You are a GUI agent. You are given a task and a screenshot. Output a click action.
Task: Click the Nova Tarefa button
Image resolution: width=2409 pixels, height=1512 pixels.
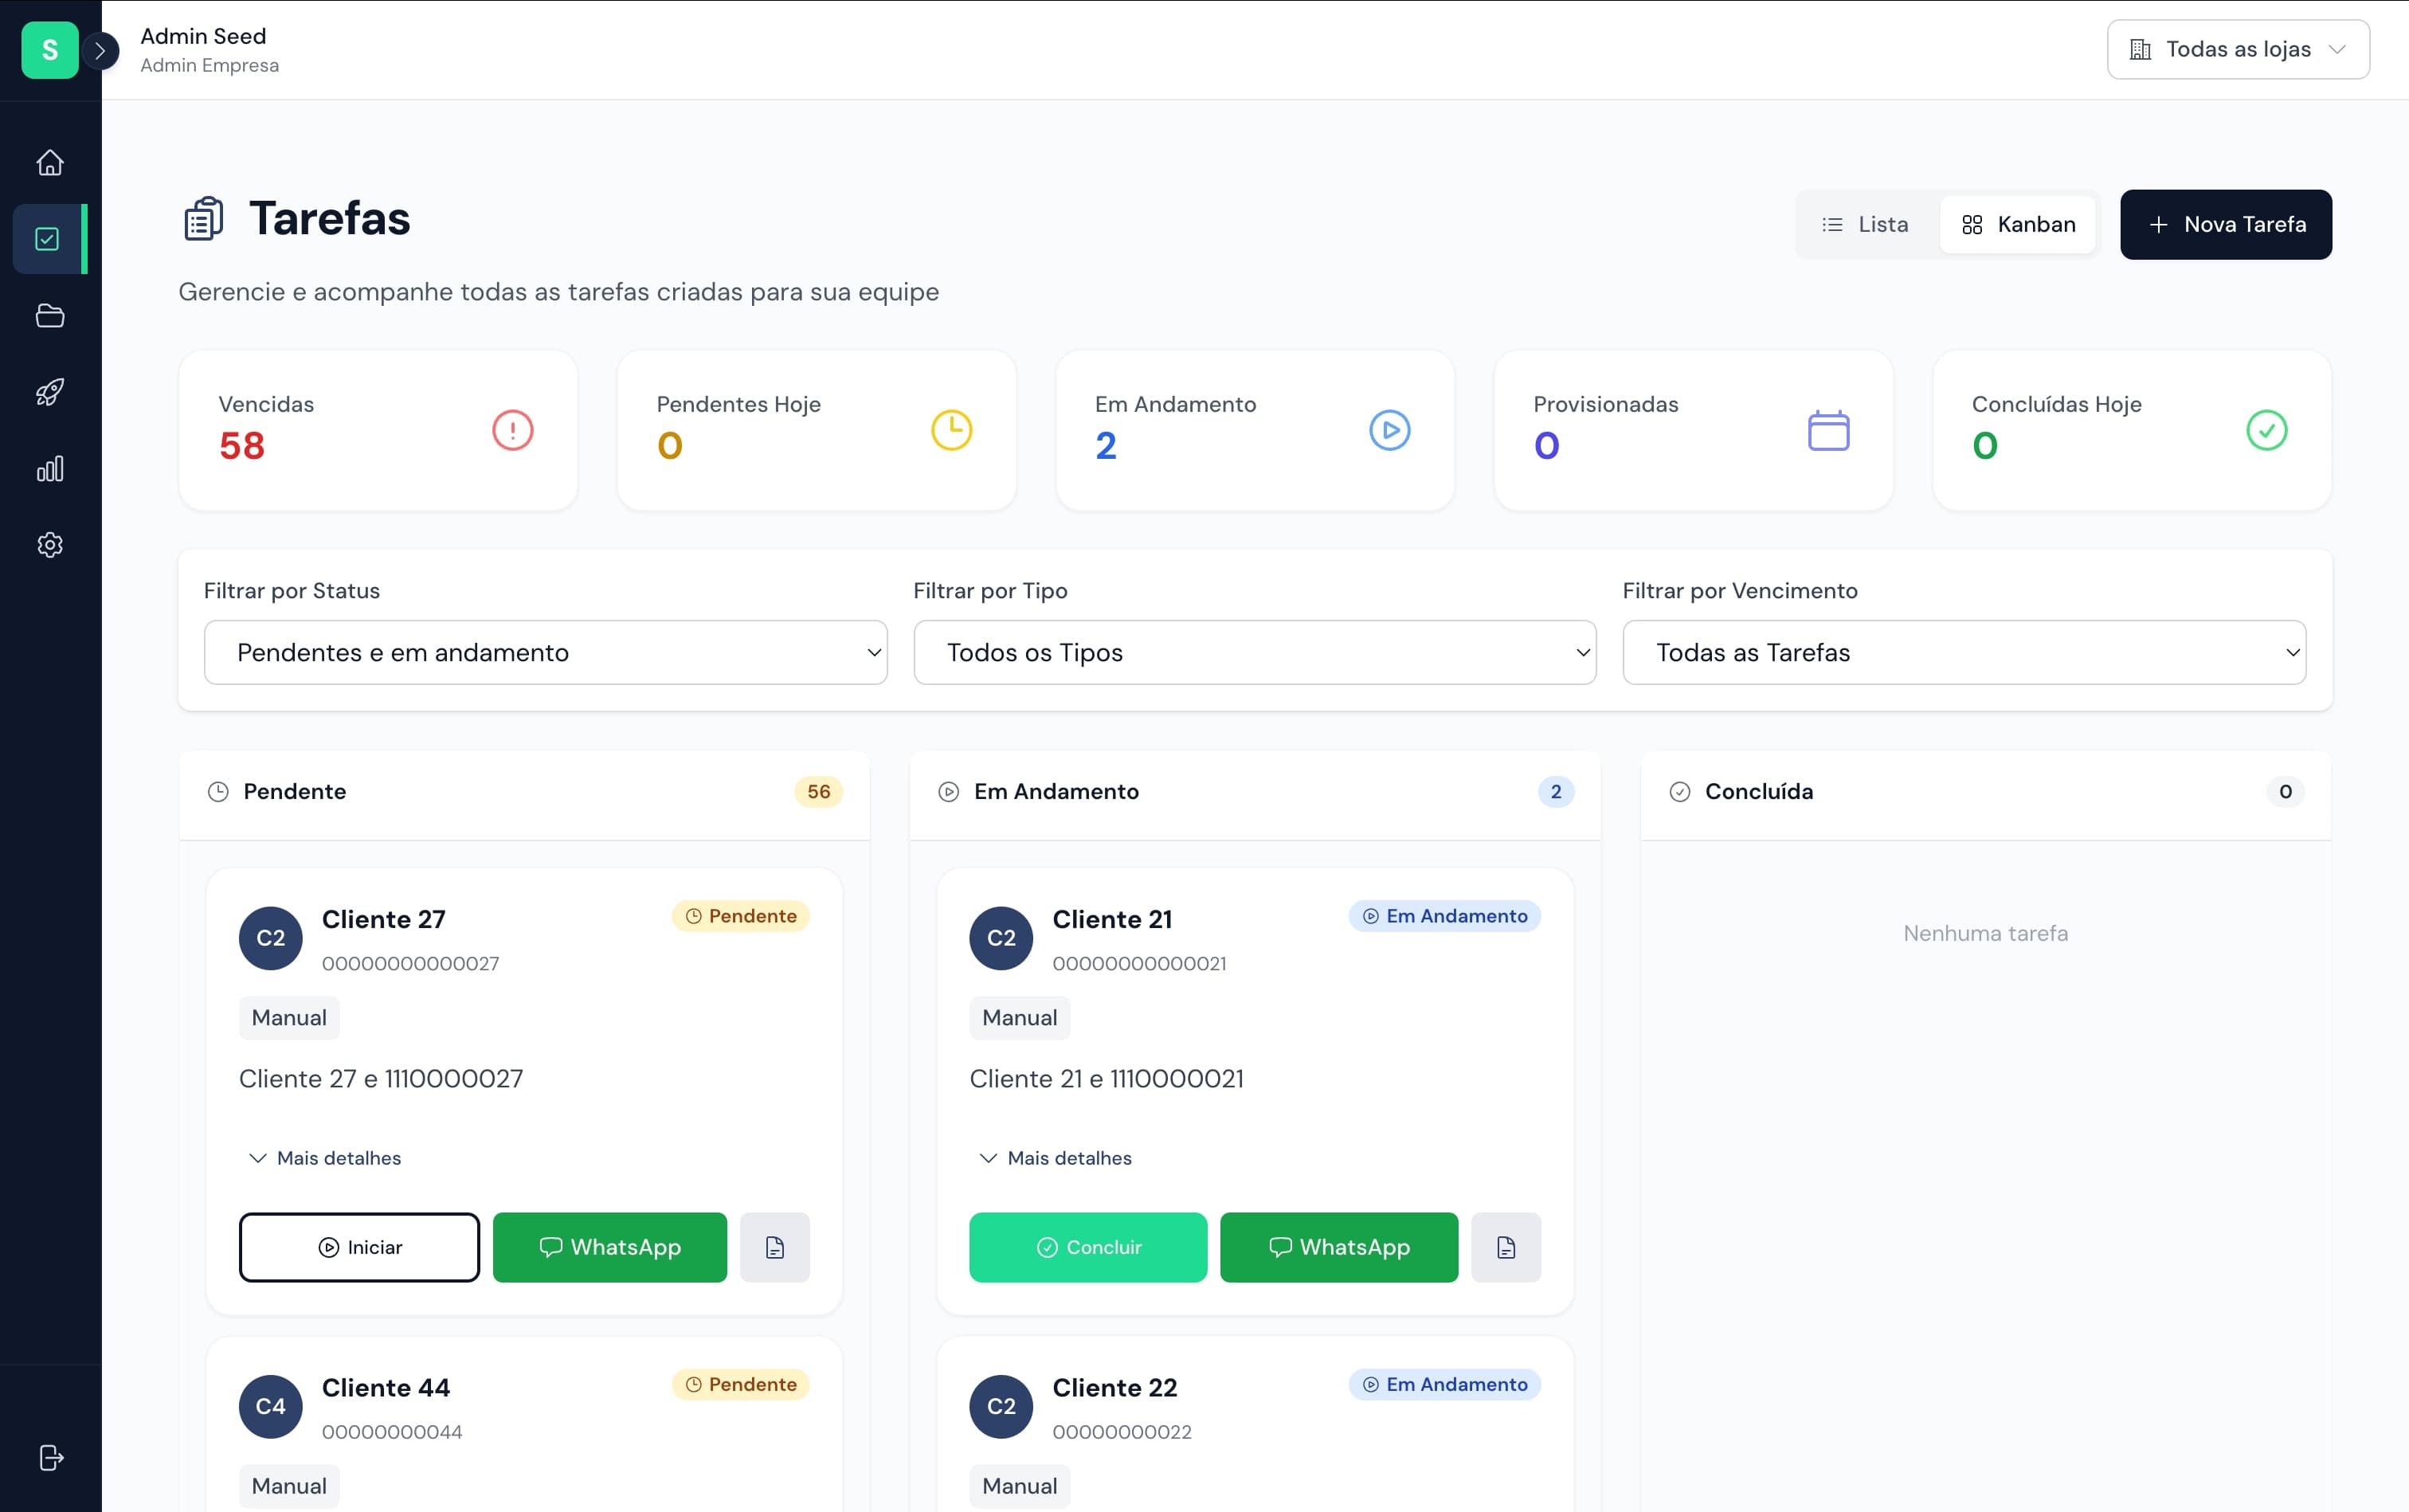tap(2225, 224)
